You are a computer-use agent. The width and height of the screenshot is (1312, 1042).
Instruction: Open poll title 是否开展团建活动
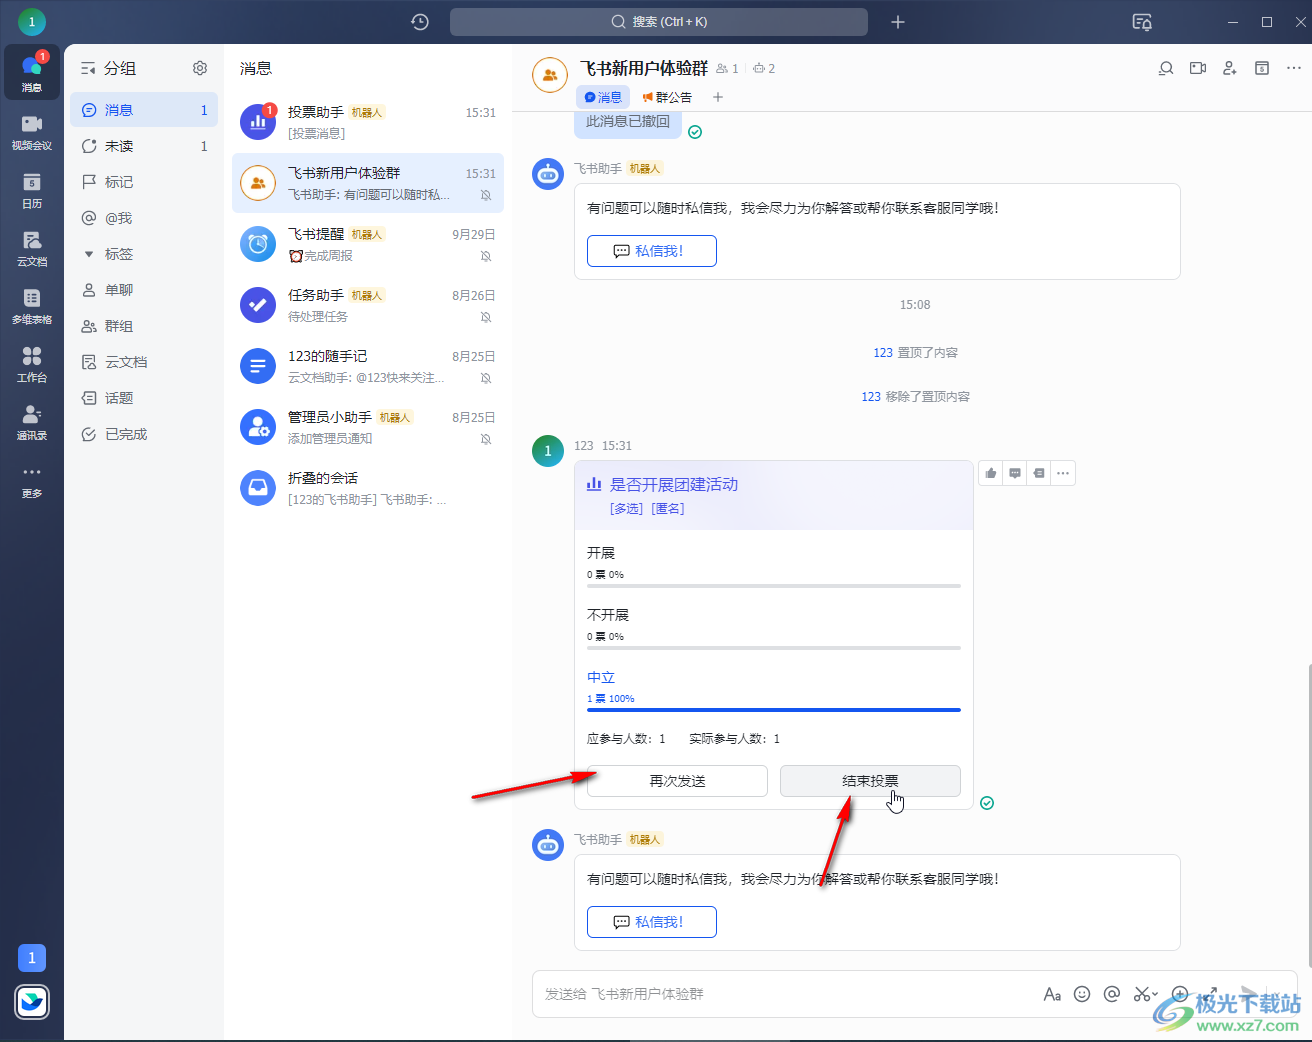click(x=674, y=485)
